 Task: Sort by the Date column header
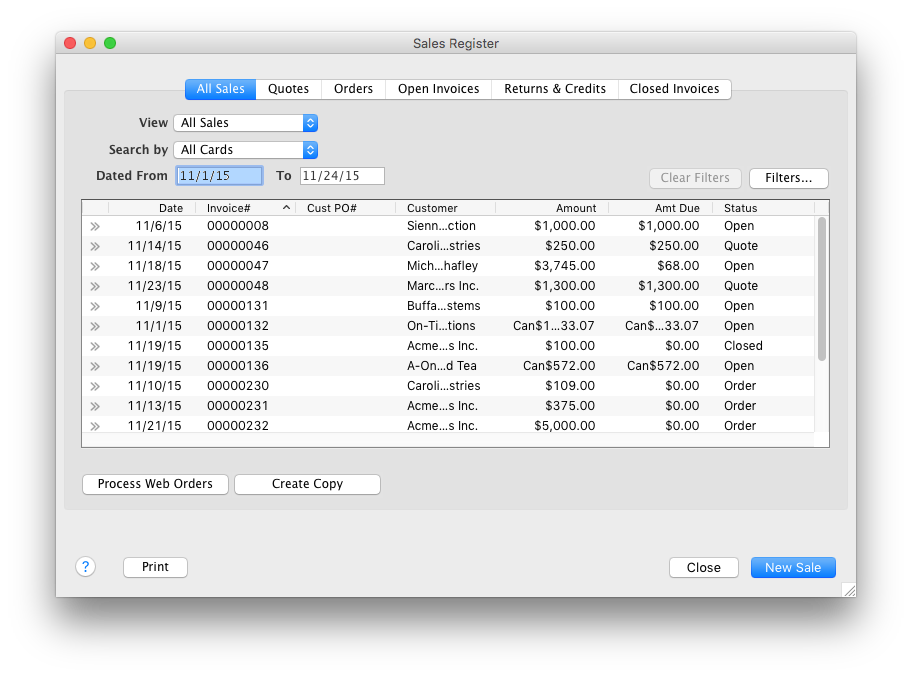coord(152,208)
